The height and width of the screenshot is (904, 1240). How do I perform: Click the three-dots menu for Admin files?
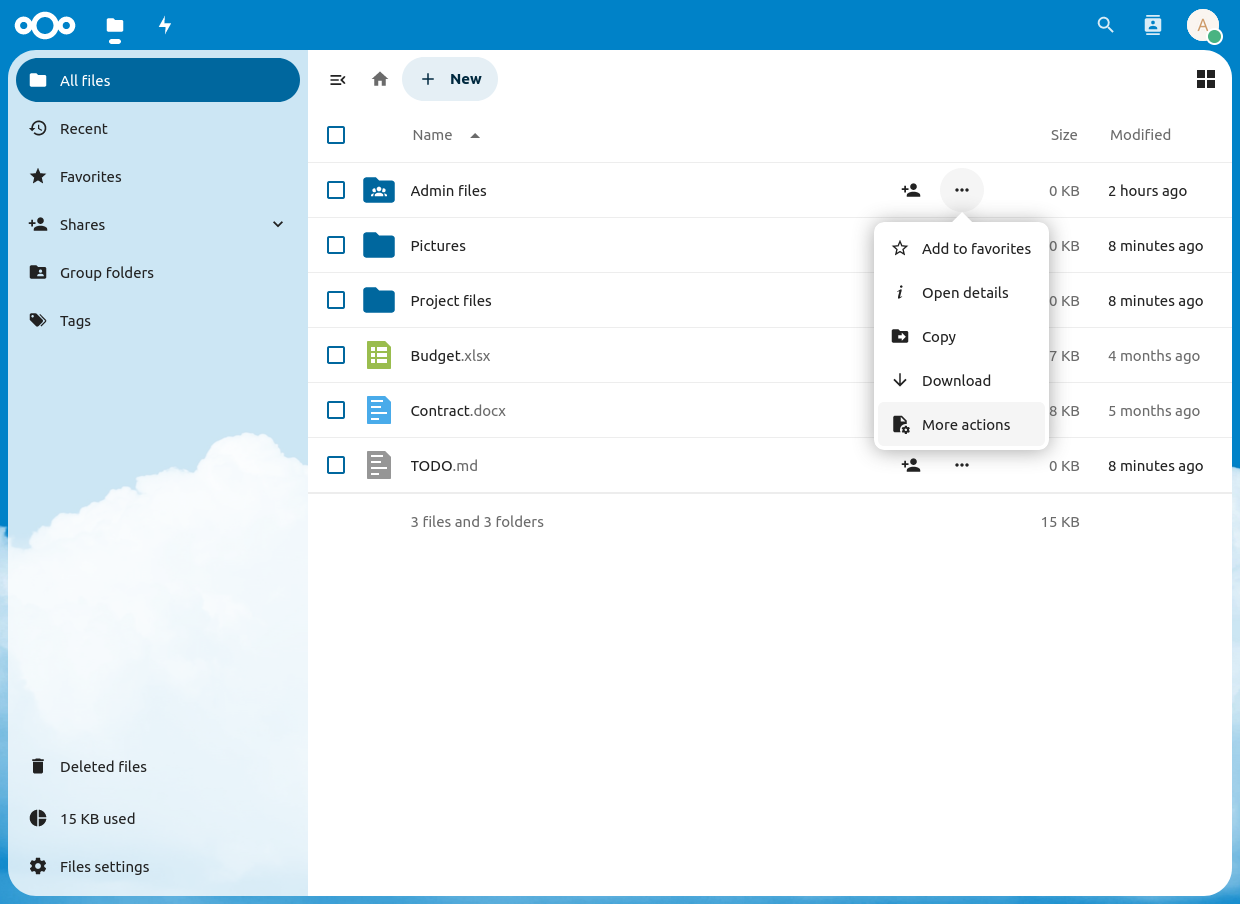(962, 190)
